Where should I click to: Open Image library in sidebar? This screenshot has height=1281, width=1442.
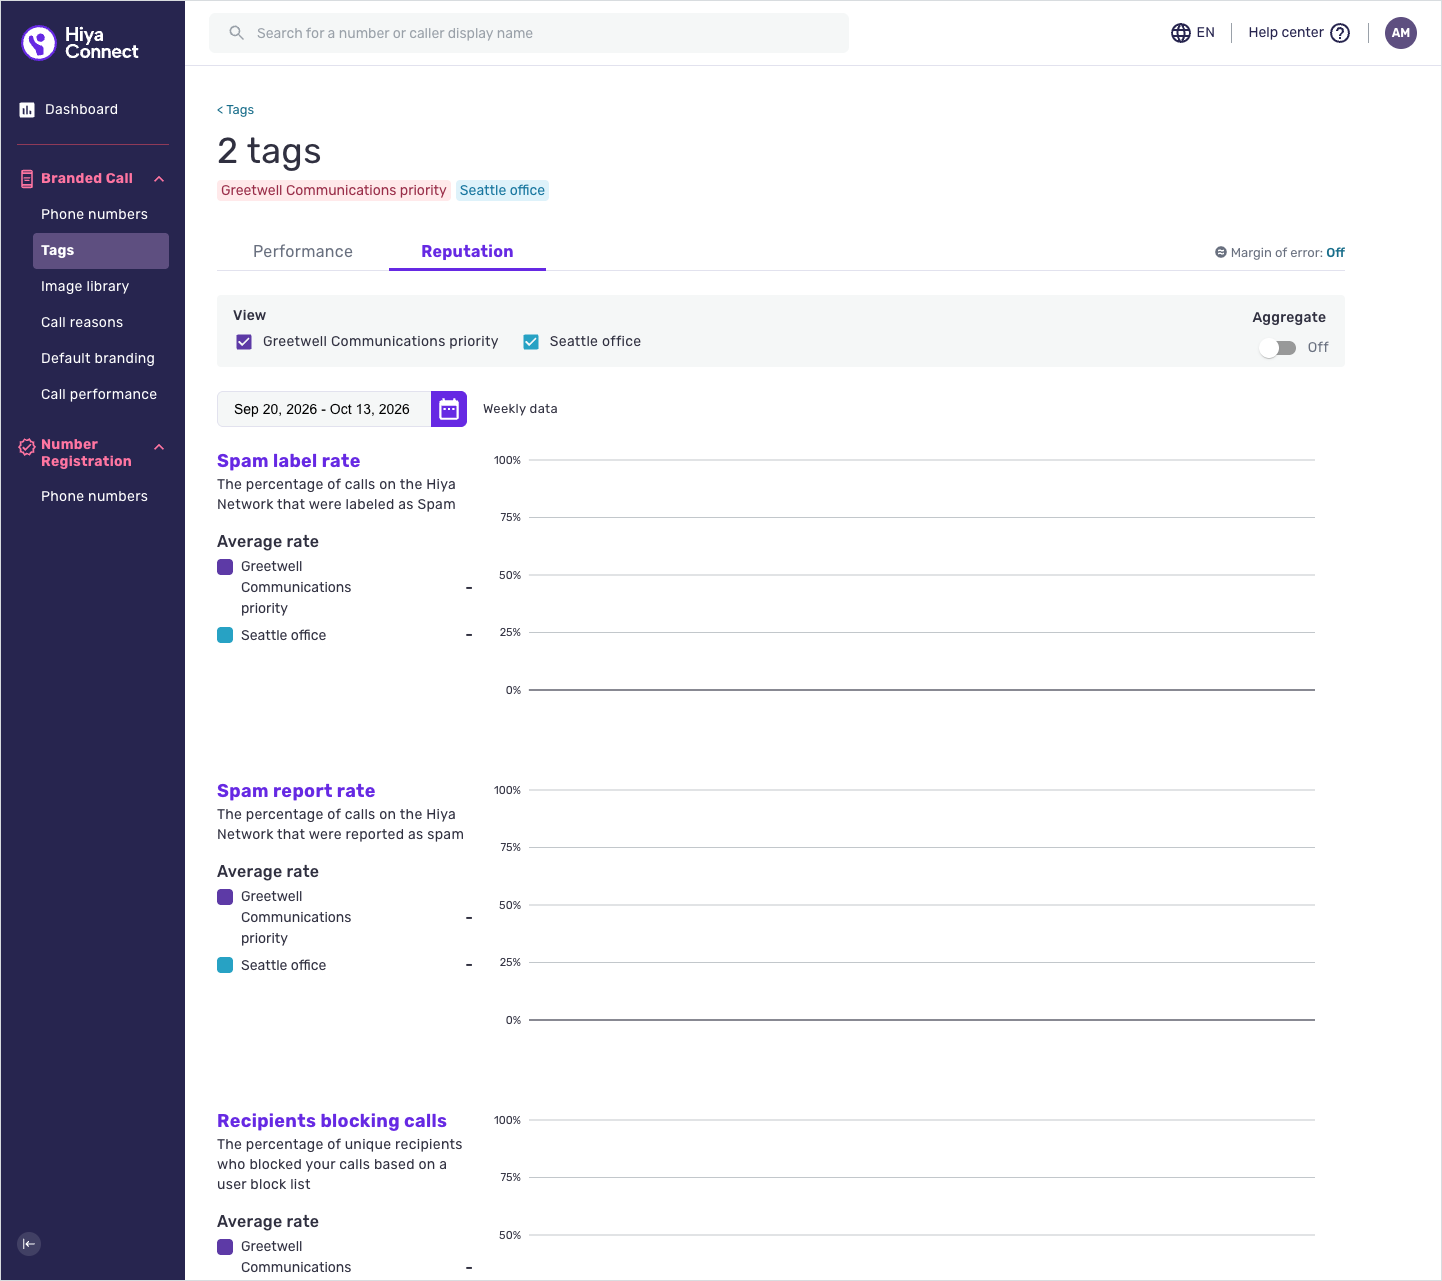[x=85, y=287]
